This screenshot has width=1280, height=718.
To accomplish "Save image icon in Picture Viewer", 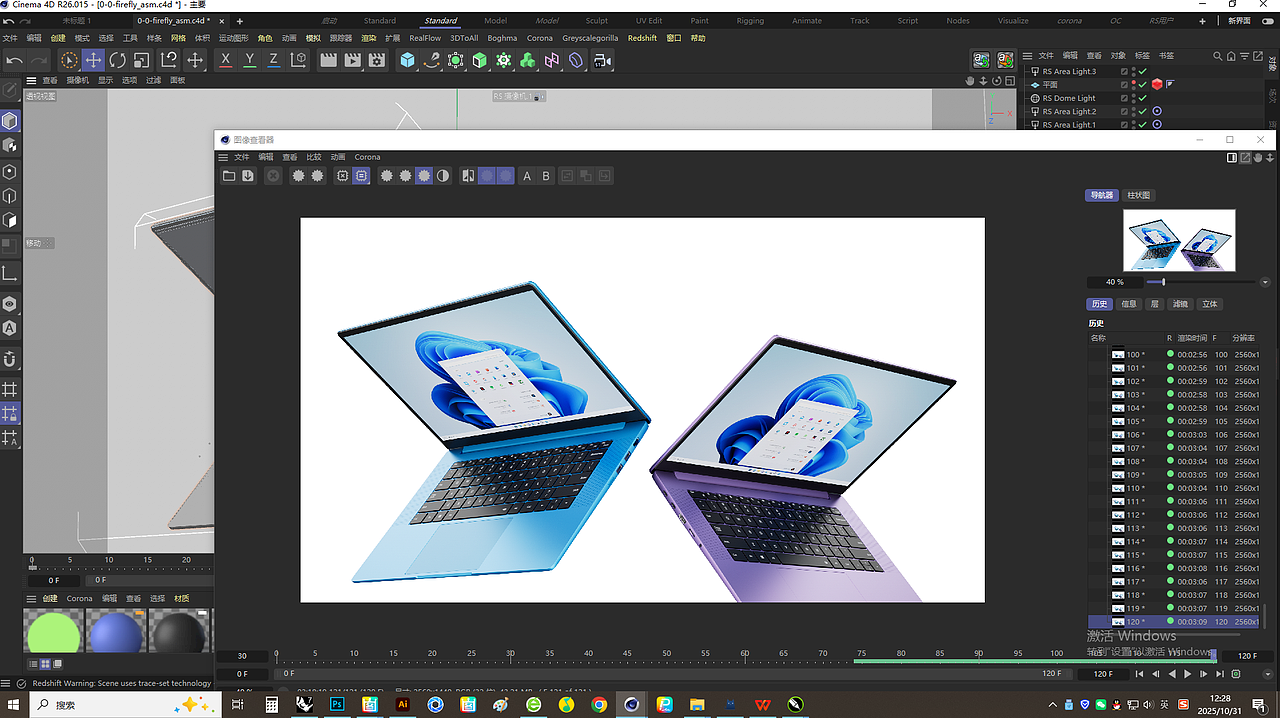I will point(248,176).
